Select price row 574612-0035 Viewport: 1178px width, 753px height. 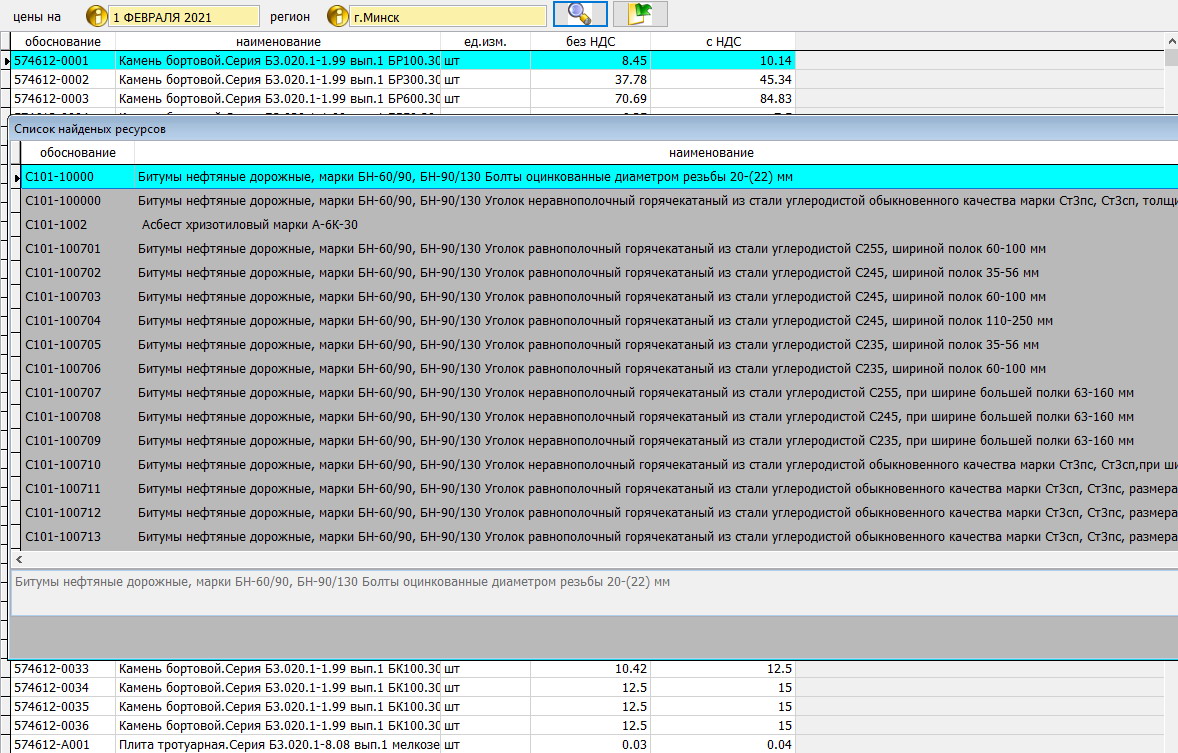tap(403, 706)
